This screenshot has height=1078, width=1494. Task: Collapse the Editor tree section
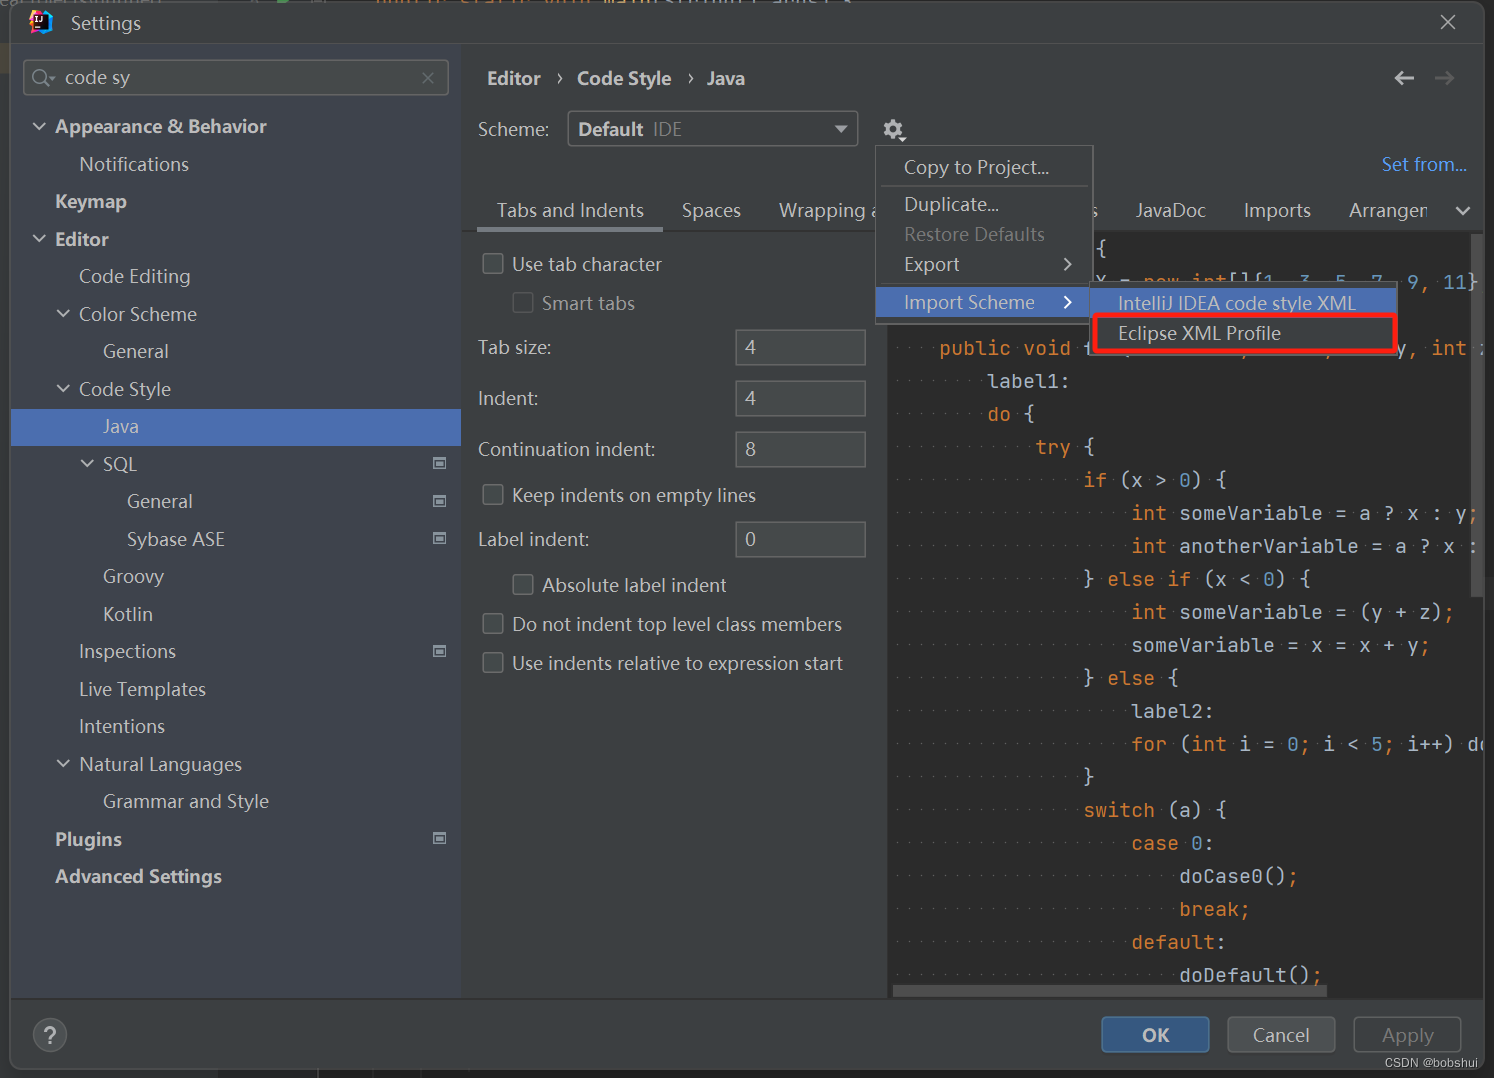click(39, 239)
